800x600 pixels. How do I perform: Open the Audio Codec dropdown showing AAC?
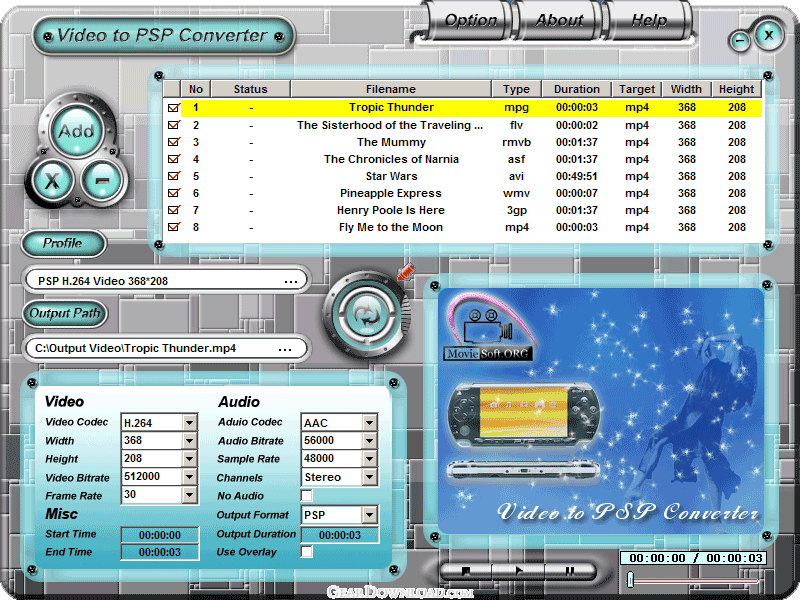[369, 422]
